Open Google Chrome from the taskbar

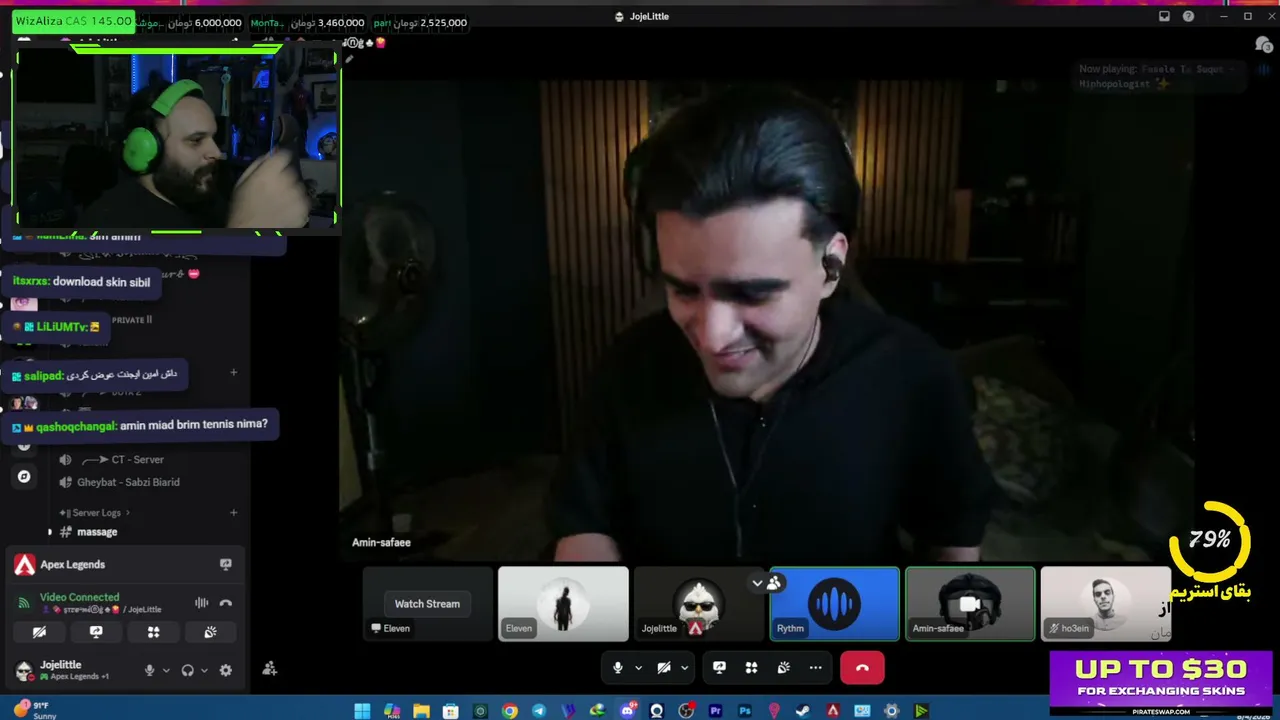[x=510, y=711]
